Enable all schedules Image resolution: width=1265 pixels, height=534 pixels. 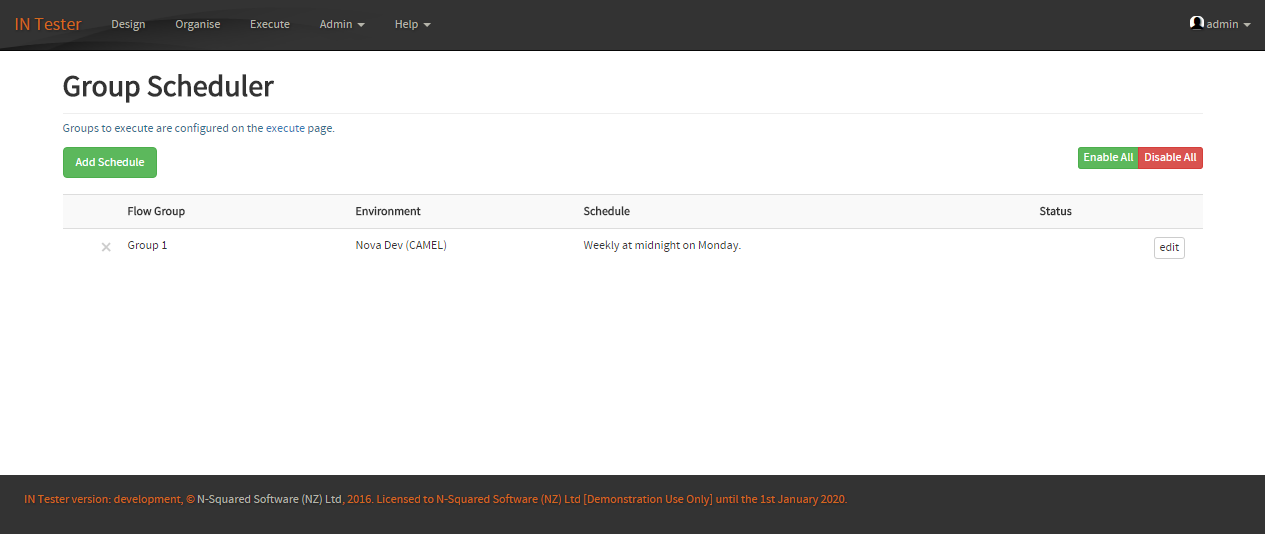[x=1108, y=158]
